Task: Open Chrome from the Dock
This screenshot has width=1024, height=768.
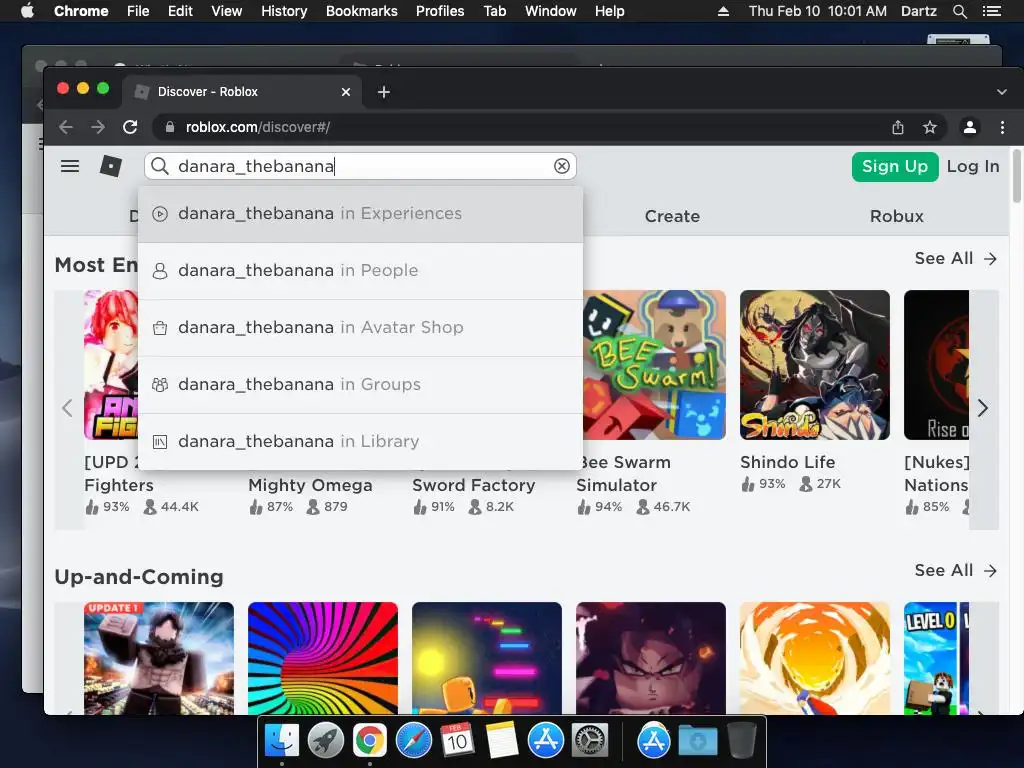Action: pyautogui.click(x=370, y=741)
